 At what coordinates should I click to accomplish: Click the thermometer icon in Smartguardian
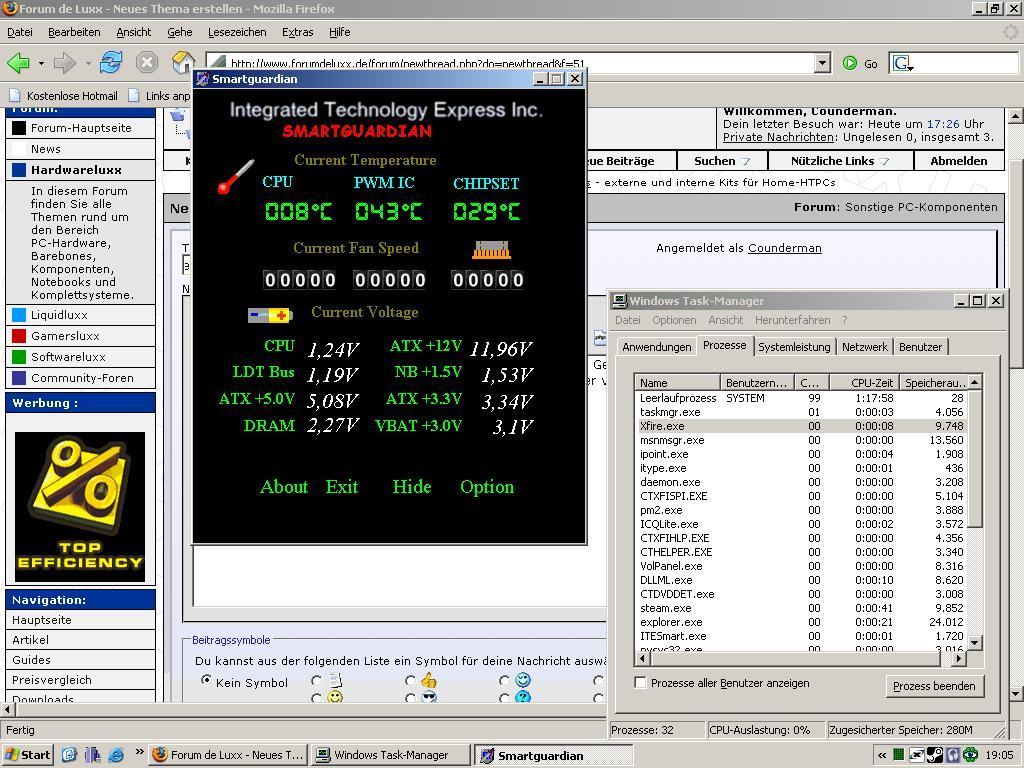pos(235,176)
